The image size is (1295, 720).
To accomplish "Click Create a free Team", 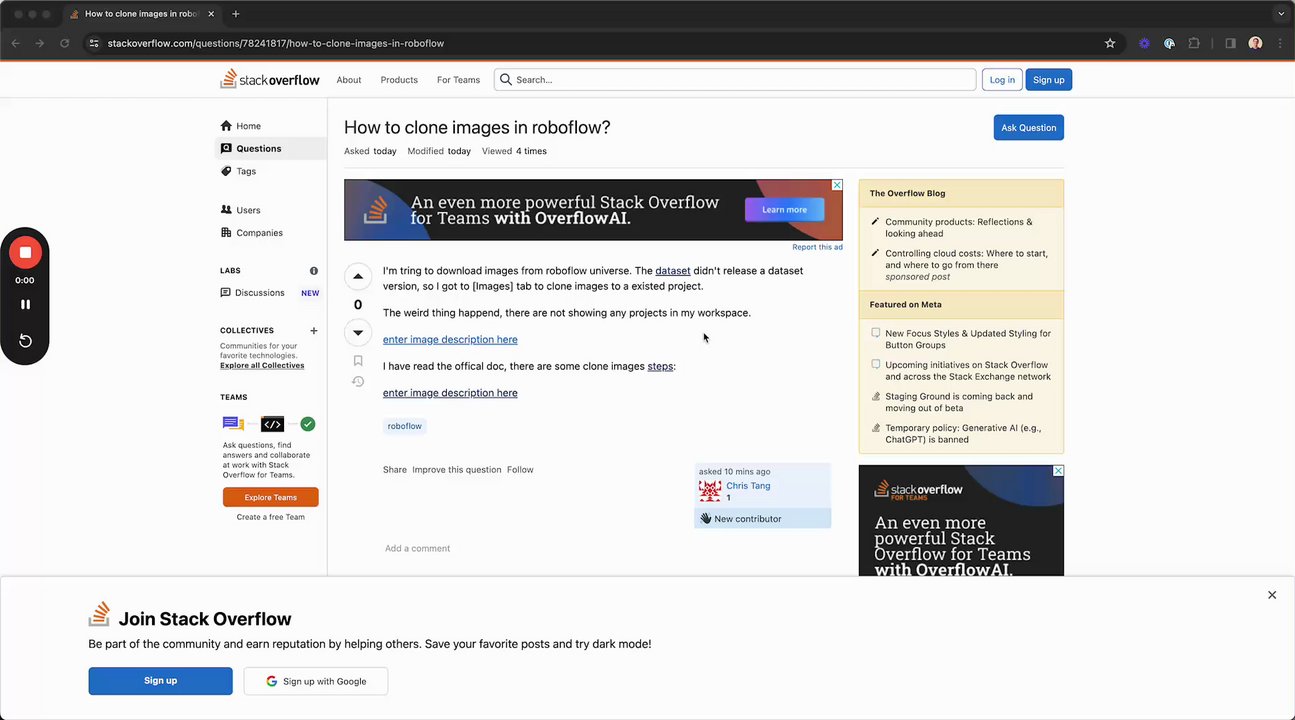I will (x=271, y=517).
